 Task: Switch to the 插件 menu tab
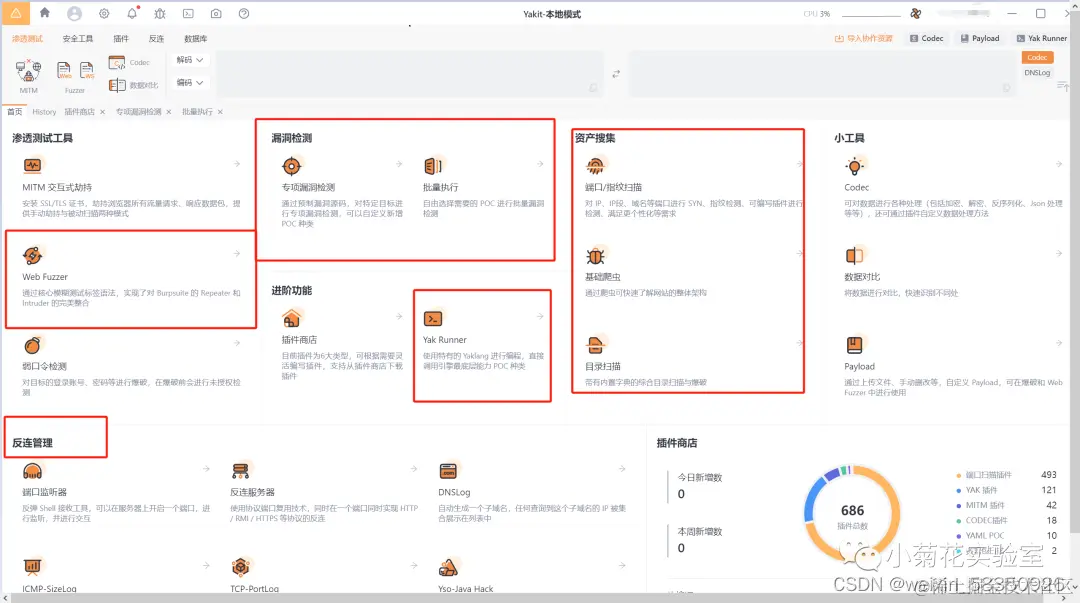[121, 39]
